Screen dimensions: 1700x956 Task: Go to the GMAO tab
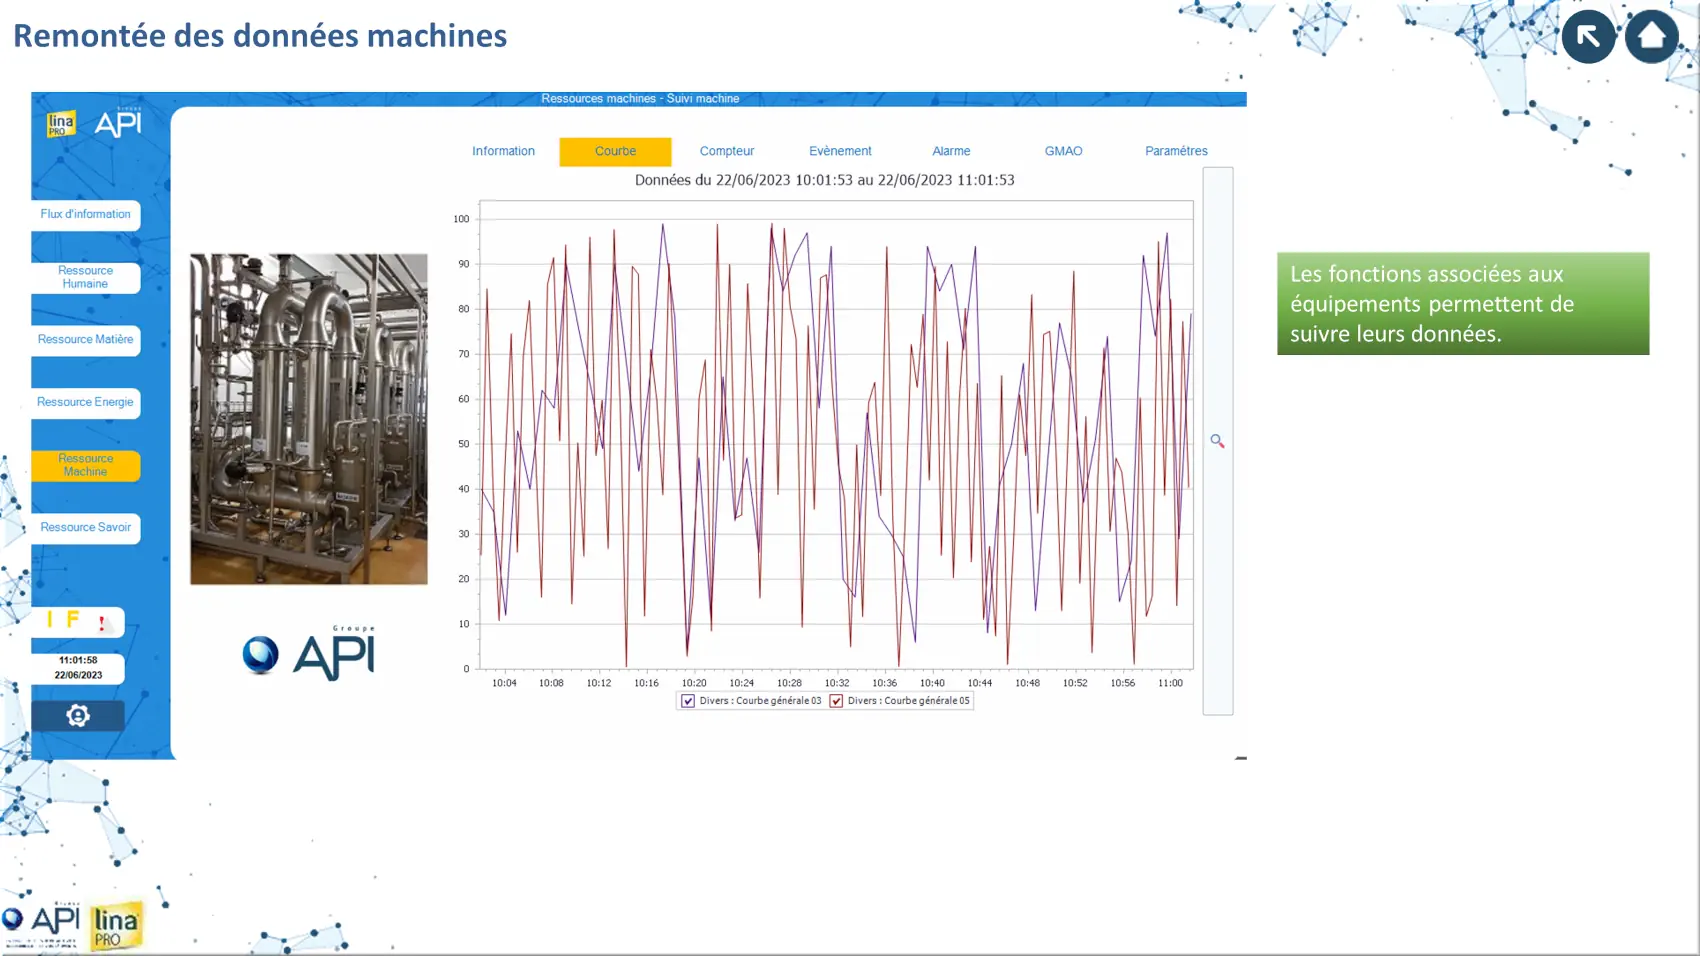1063,151
